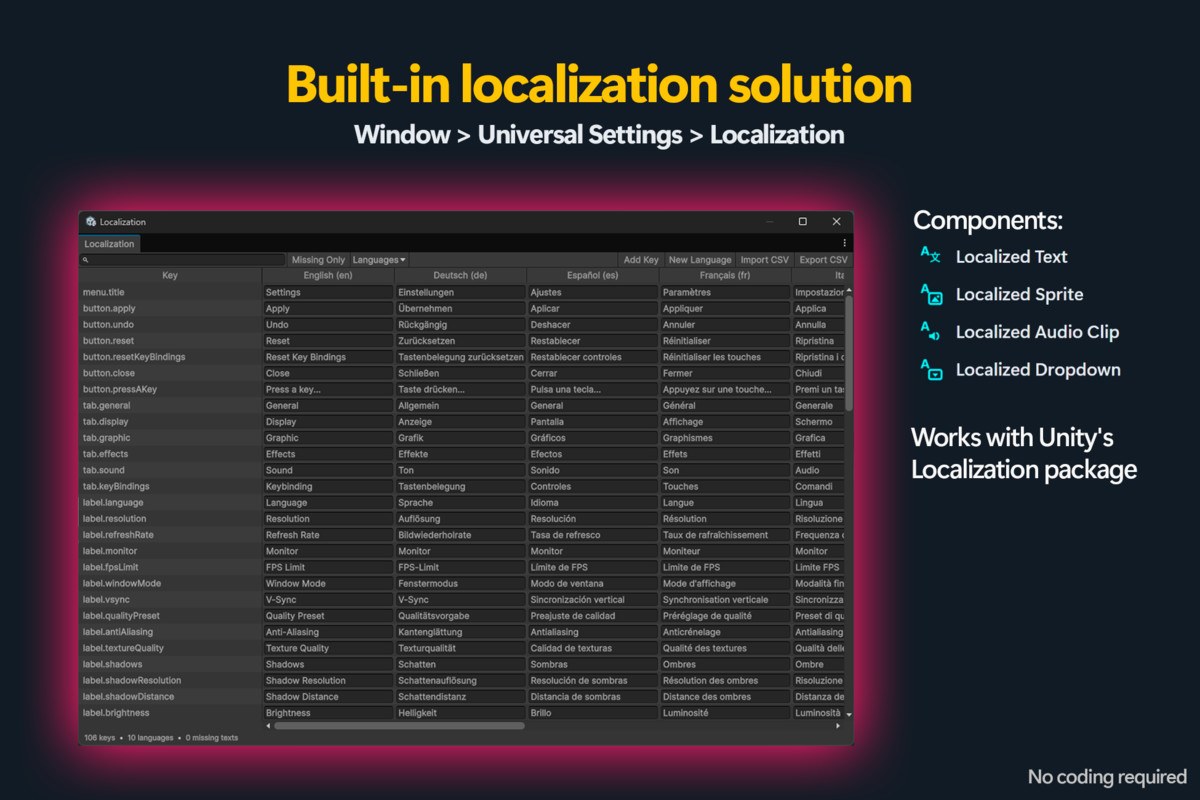The image size is (1200, 800).
Task: Click the search magnifier icon in toolbar
Action: tap(87, 260)
